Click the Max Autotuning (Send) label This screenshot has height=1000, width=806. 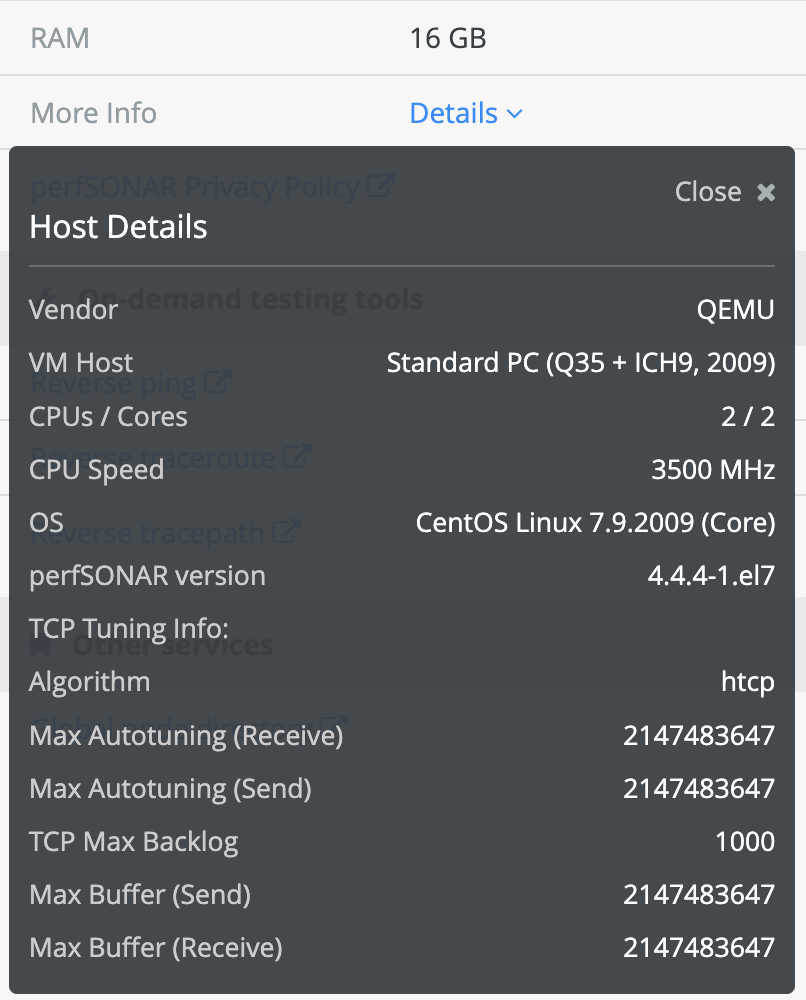170,789
